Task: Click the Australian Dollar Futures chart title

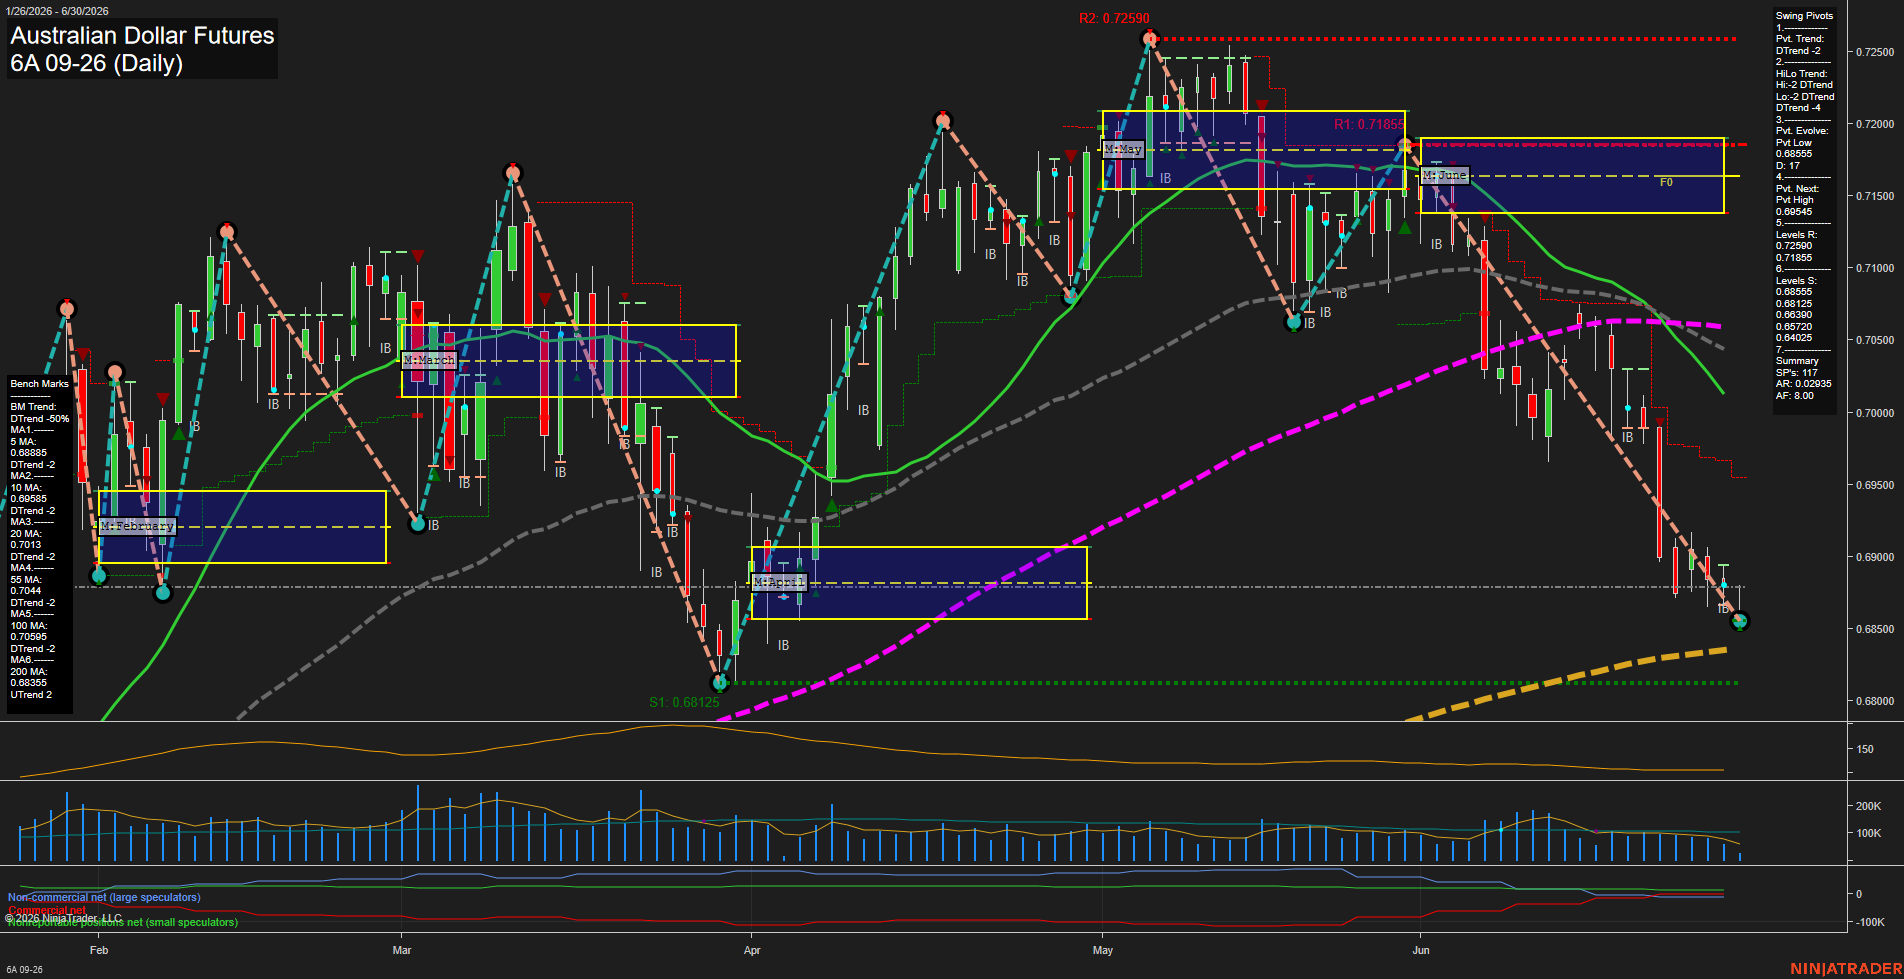Action: (142, 36)
